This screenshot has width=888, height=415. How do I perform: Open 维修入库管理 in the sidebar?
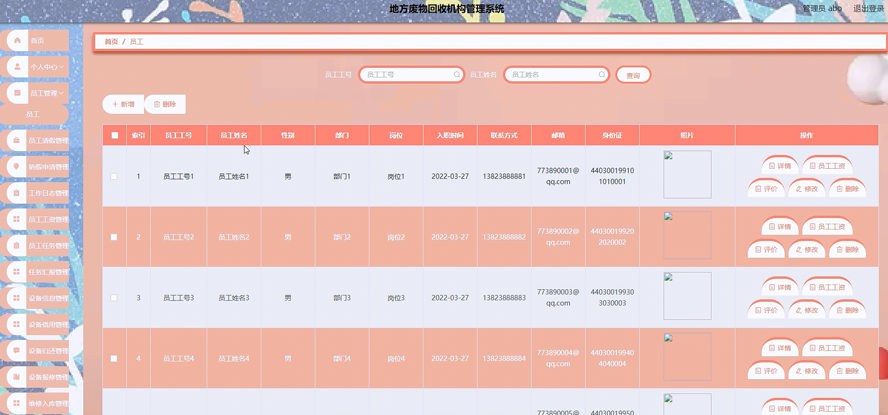pyautogui.click(x=35, y=404)
